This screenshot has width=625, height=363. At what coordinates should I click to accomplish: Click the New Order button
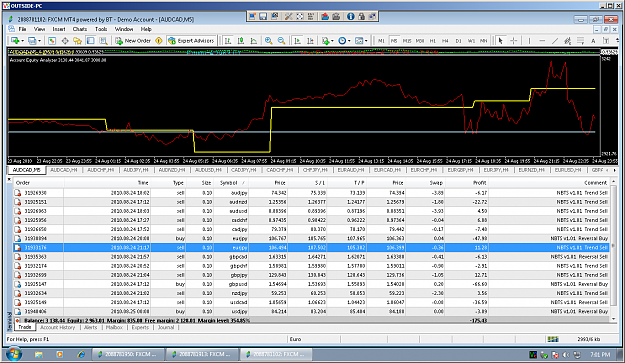click(133, 41)
